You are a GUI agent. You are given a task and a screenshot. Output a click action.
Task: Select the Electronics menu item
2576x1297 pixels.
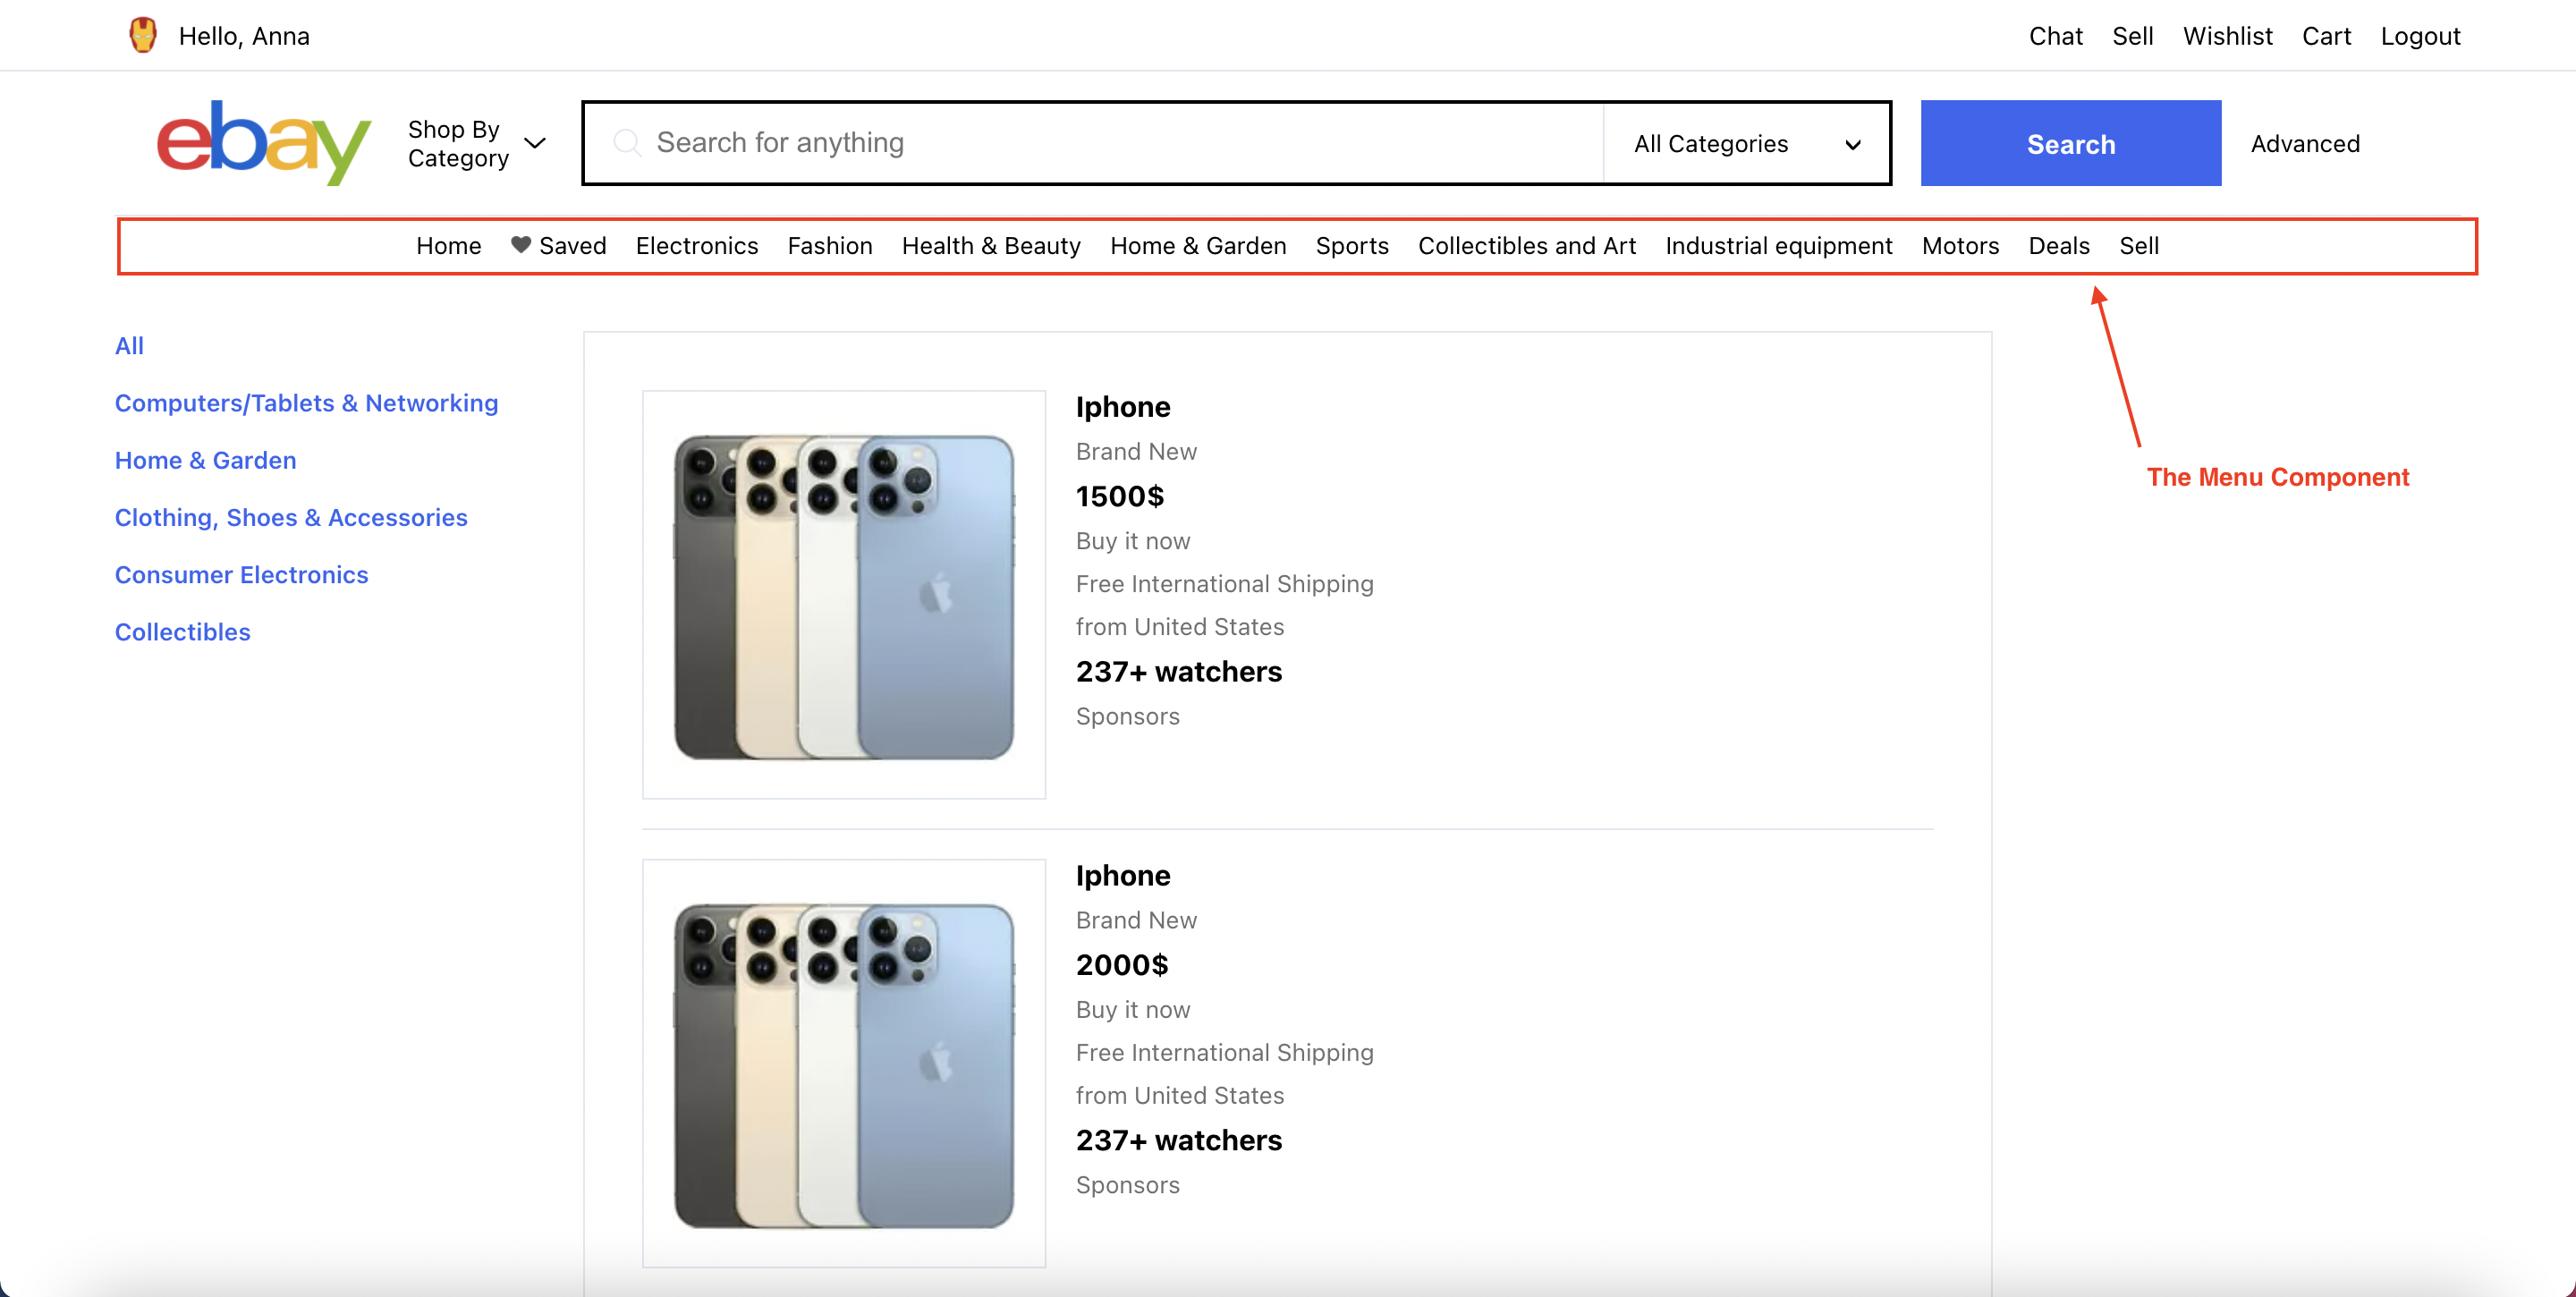pyautogui.click(x=696, y=245)
